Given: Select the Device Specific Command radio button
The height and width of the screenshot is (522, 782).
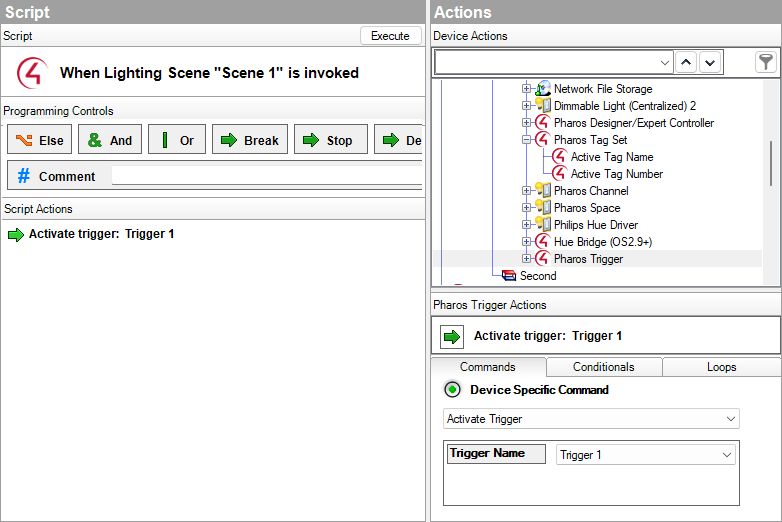Looking at the screenshot, I should click(x=452, y=390).
